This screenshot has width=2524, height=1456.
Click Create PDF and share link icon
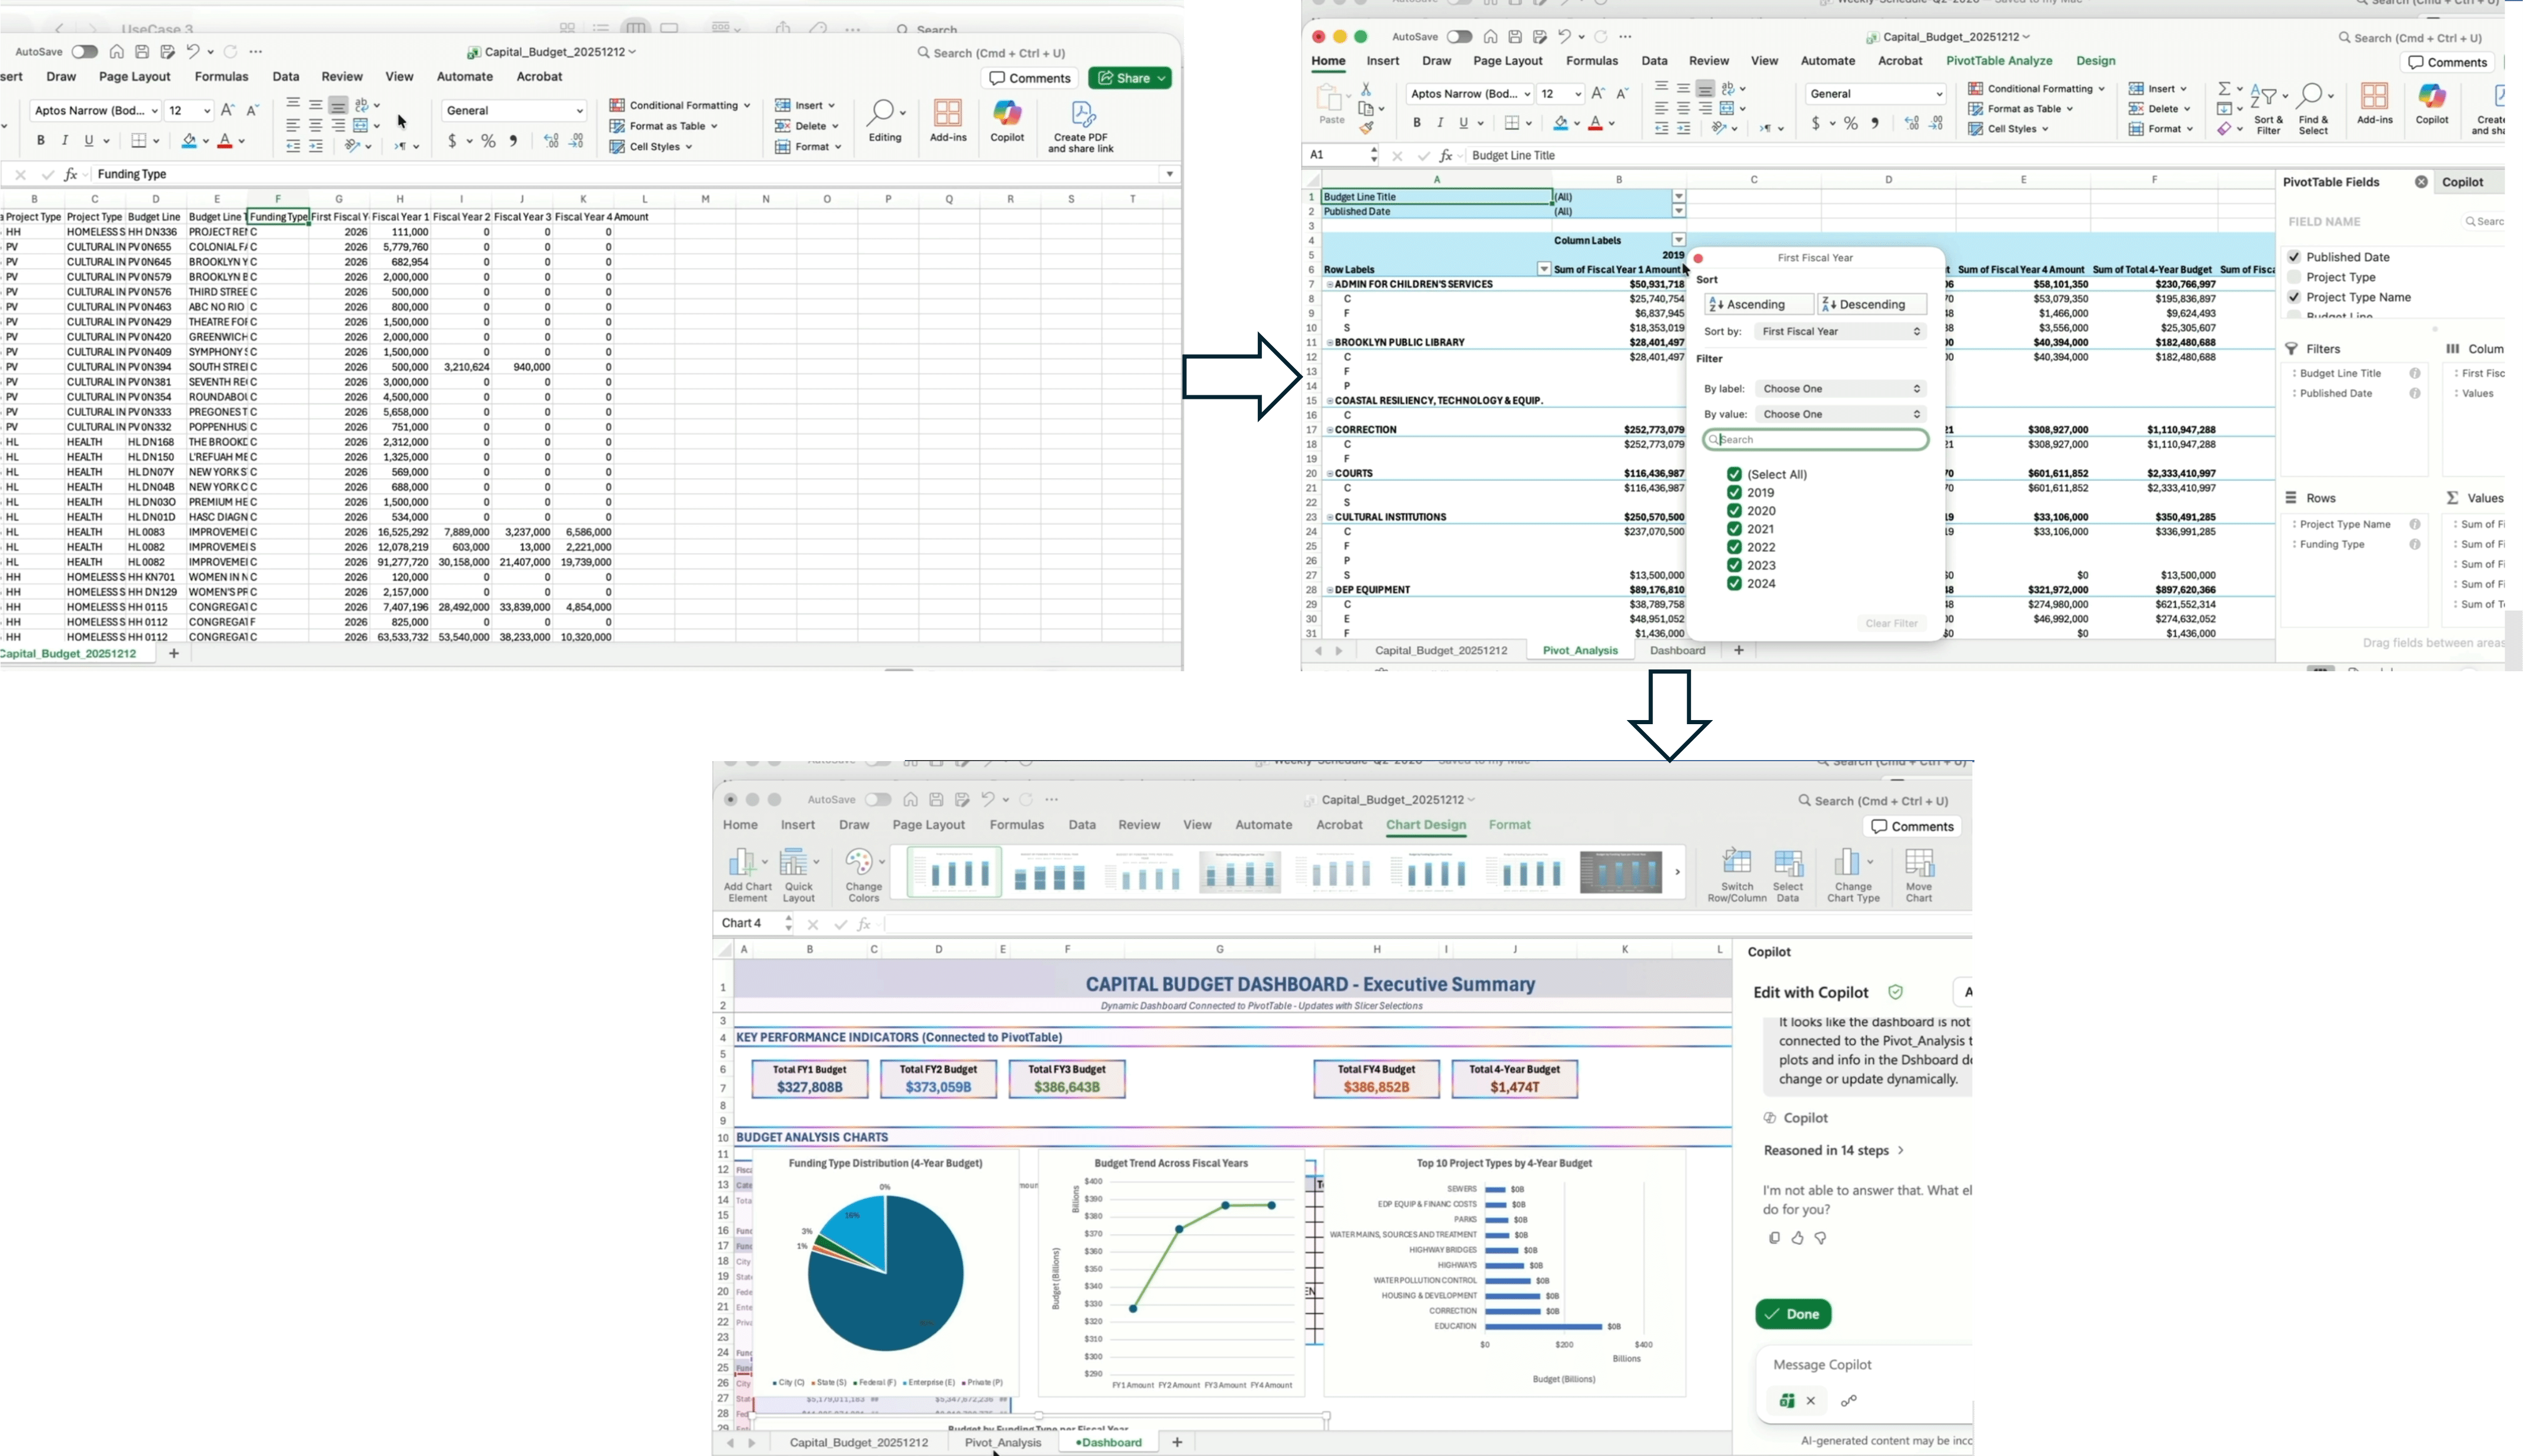1081,127
